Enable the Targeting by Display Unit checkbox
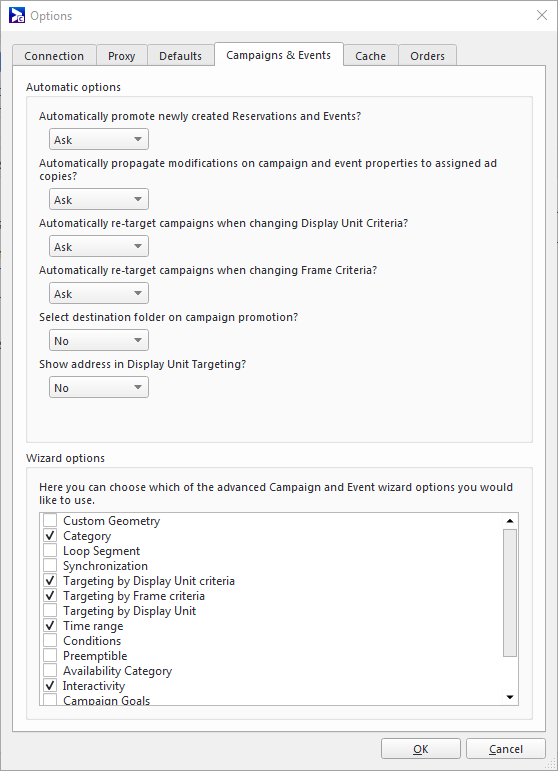Viewport: 558px width, 771px height. tap(50, 611)
